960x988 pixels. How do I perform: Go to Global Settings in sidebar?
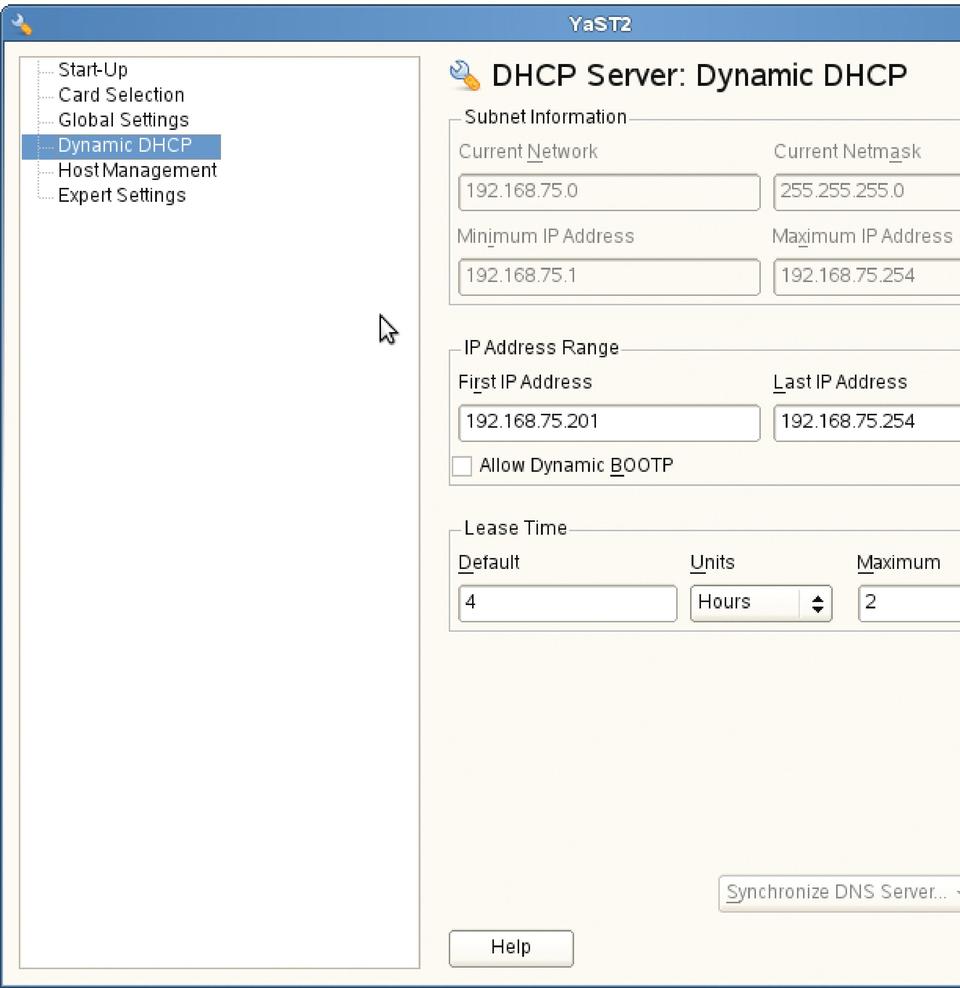click(123, 120)
